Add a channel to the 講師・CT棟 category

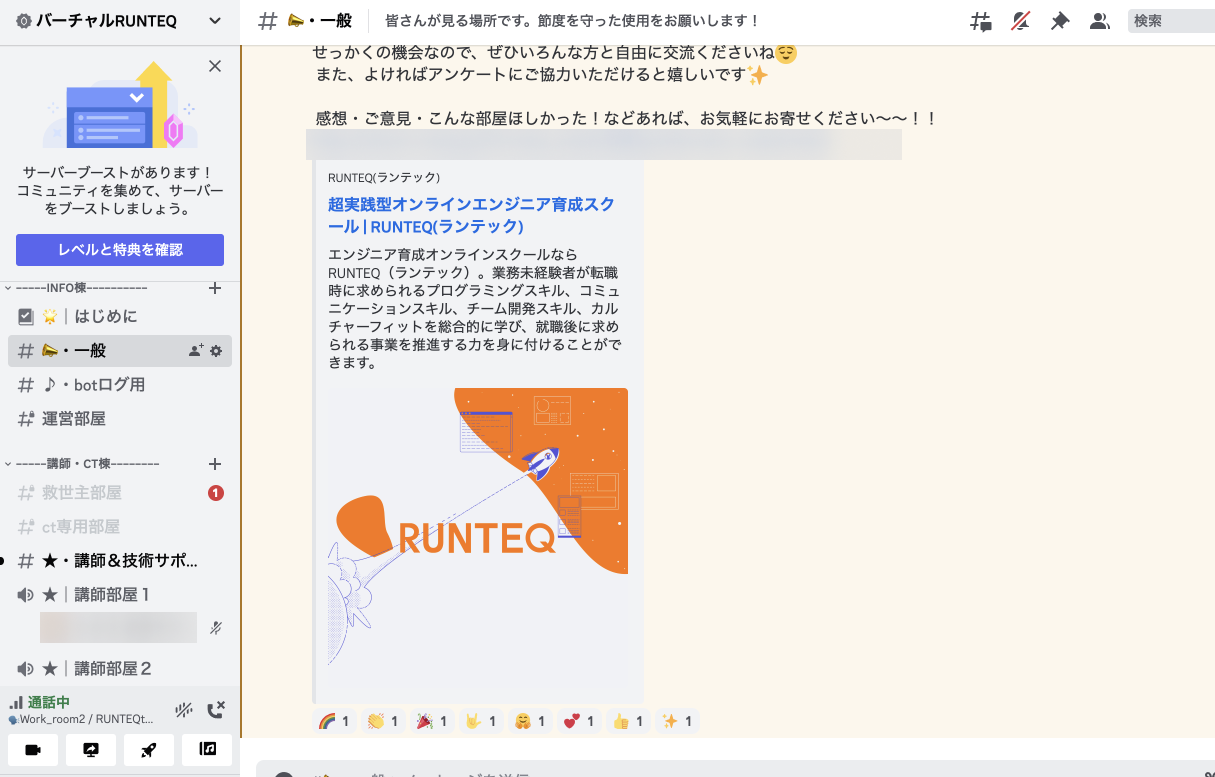[x=214, y=464]
